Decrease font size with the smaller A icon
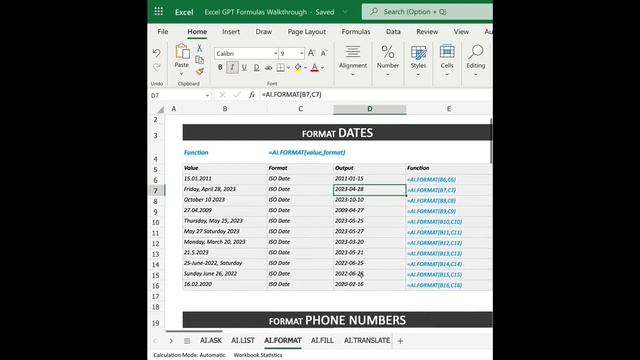The image size is (640, 360). point(324,53)
